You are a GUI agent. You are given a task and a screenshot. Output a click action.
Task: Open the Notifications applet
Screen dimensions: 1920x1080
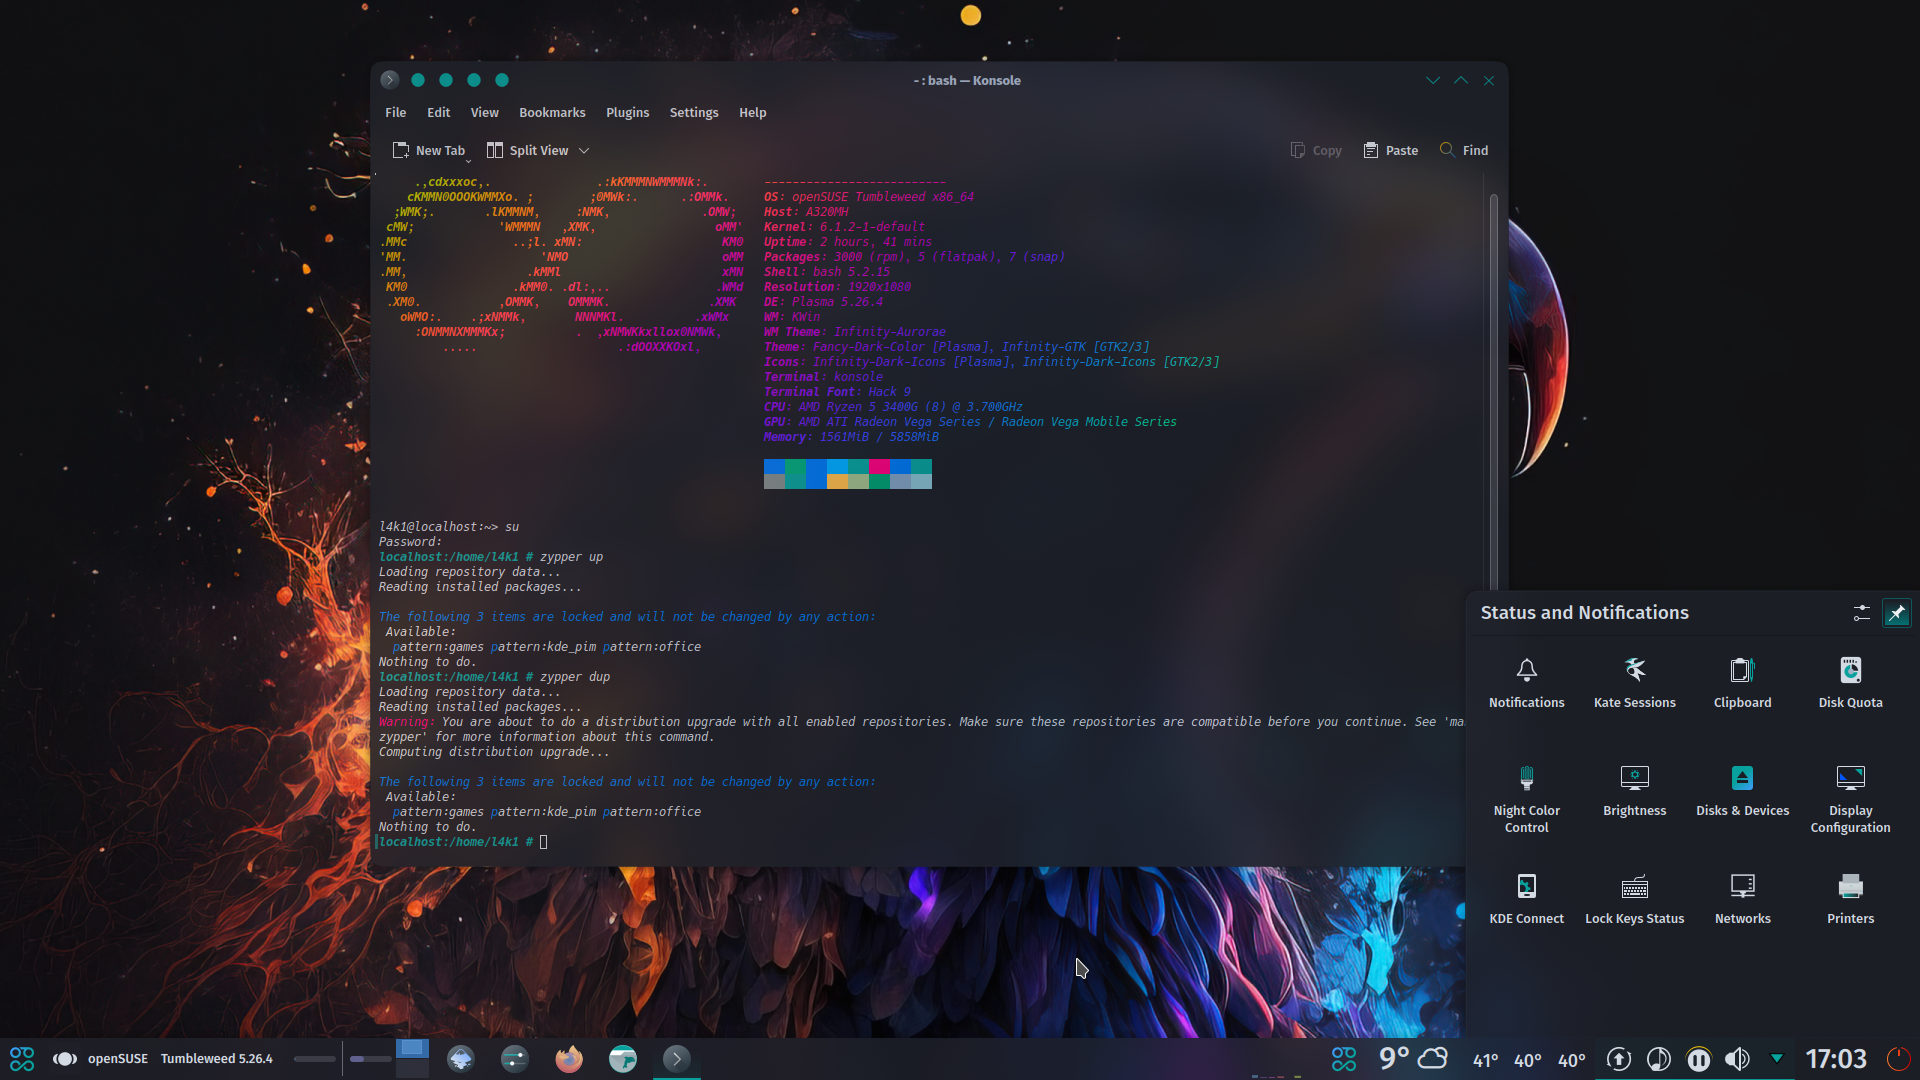(1526, 683)
